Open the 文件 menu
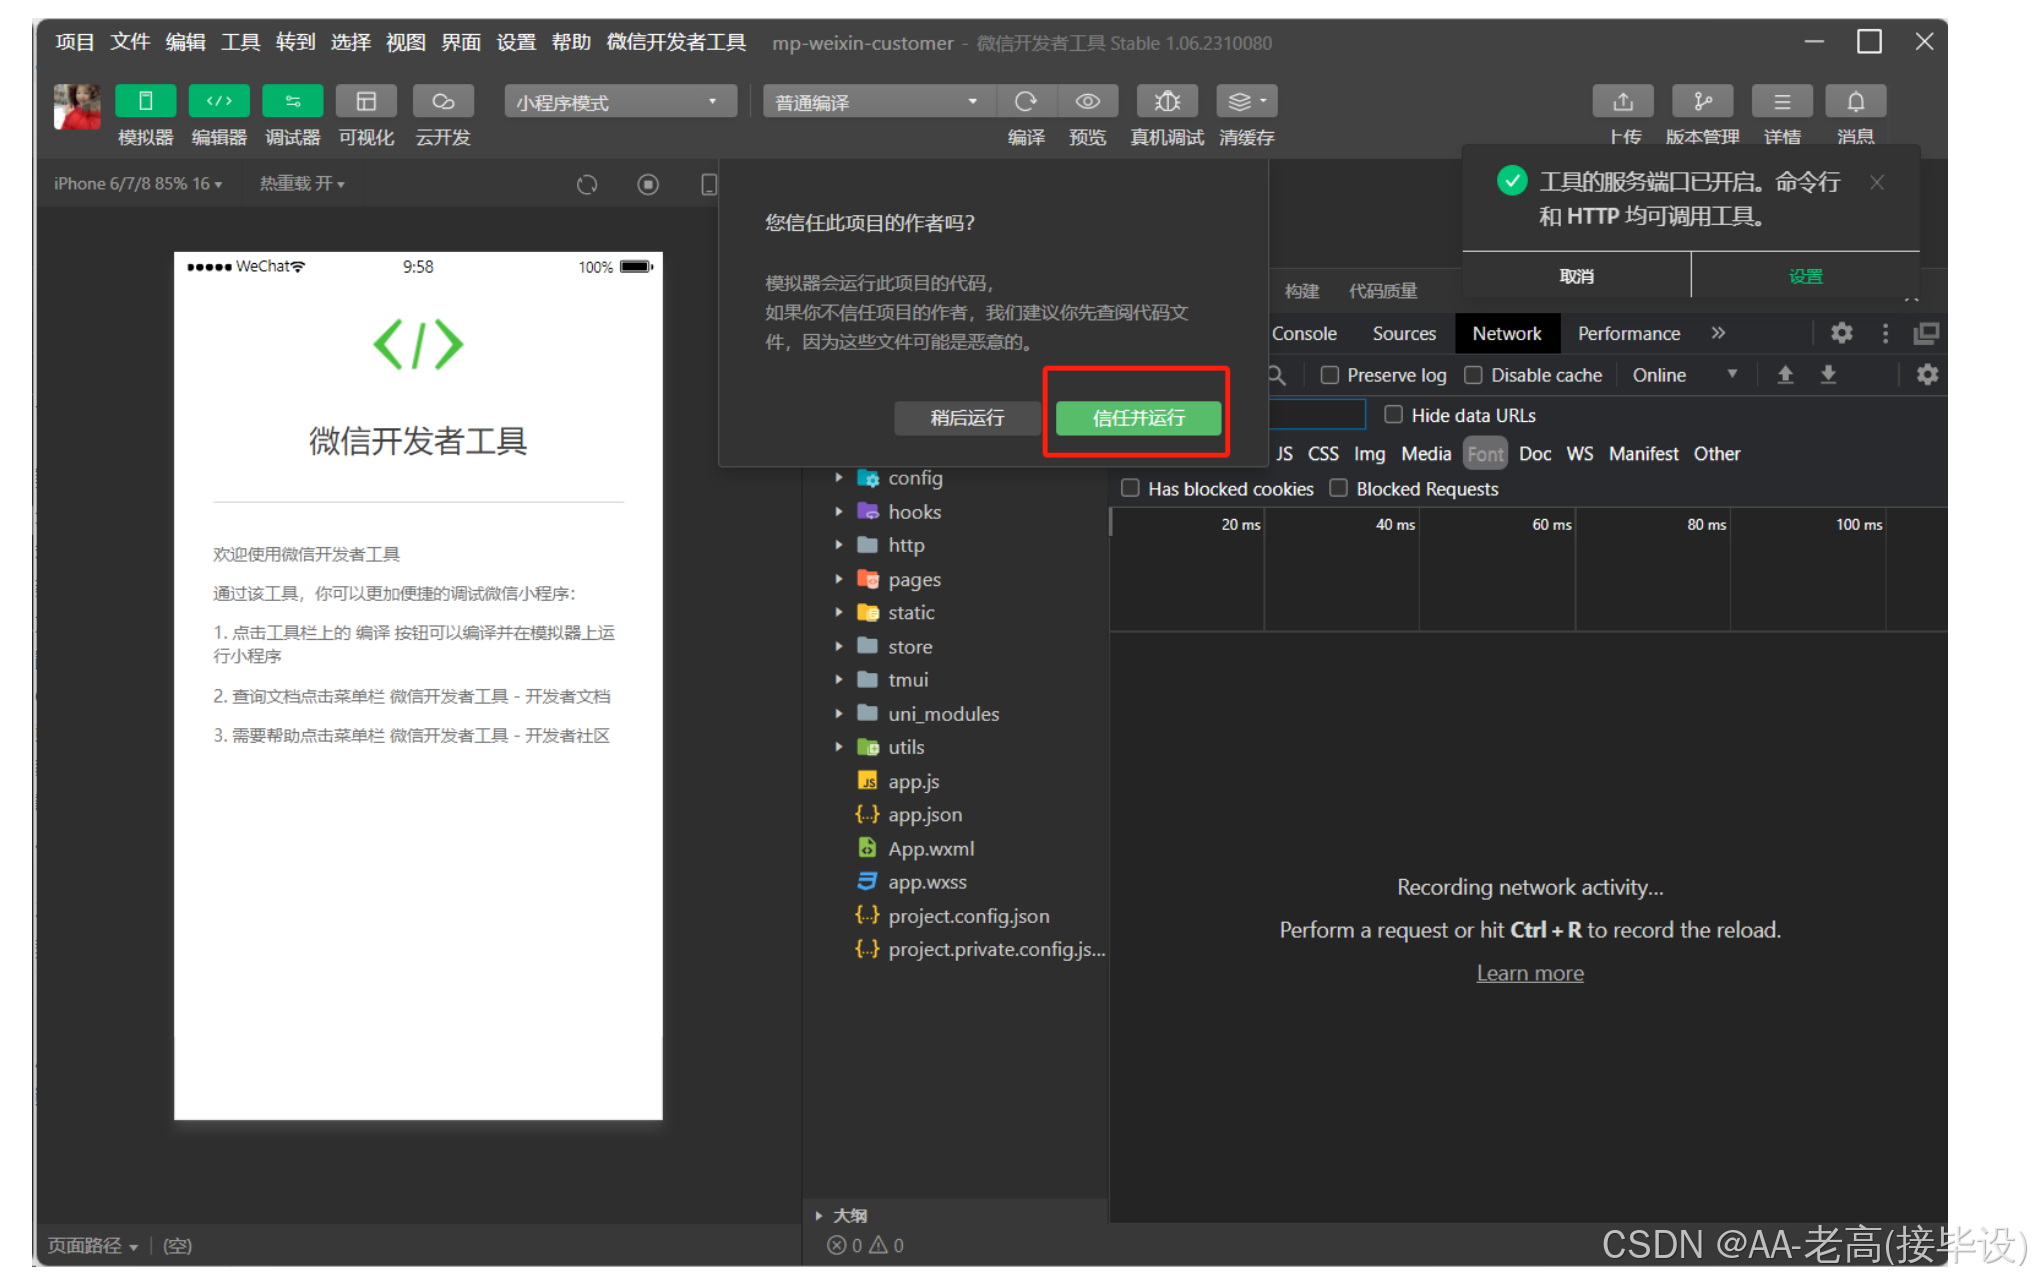 130,43
